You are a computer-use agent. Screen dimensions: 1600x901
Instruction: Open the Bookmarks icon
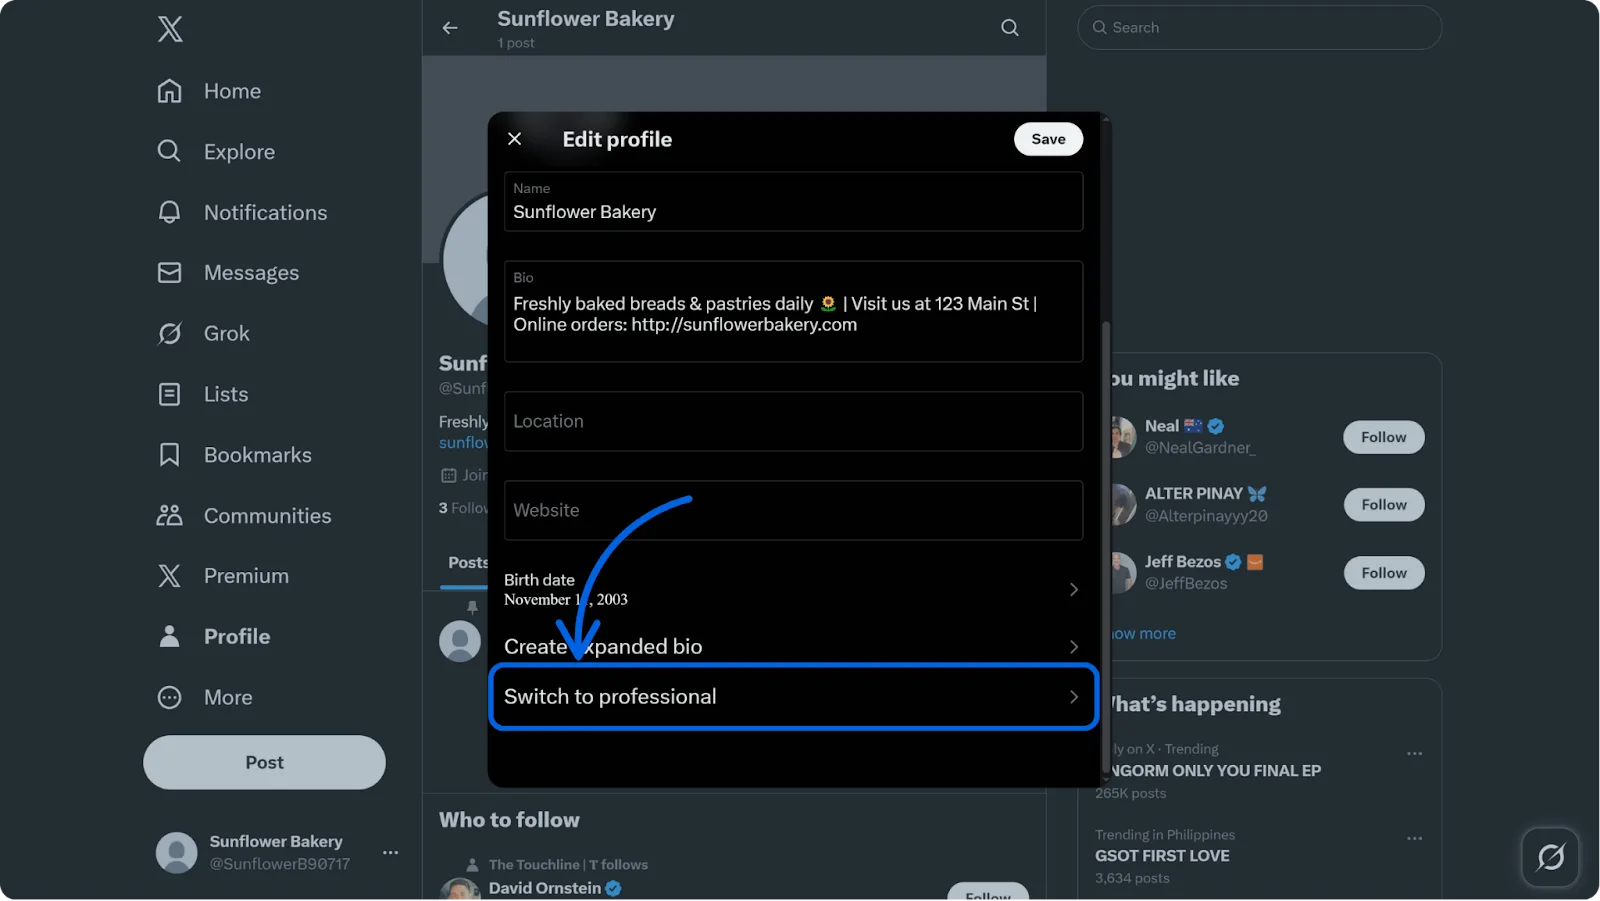point(170,454)
